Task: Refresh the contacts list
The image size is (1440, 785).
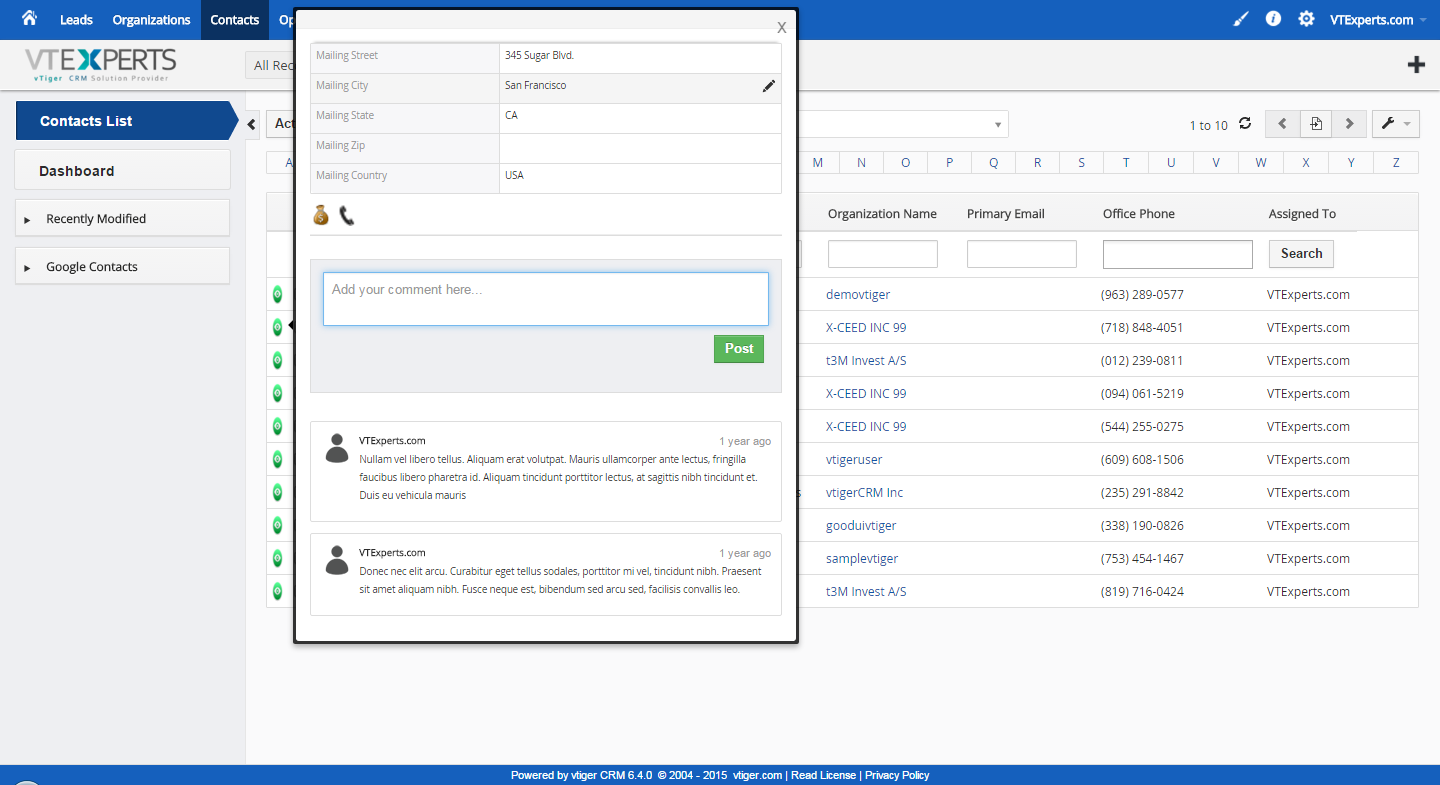Action: tap(1245, 124)
